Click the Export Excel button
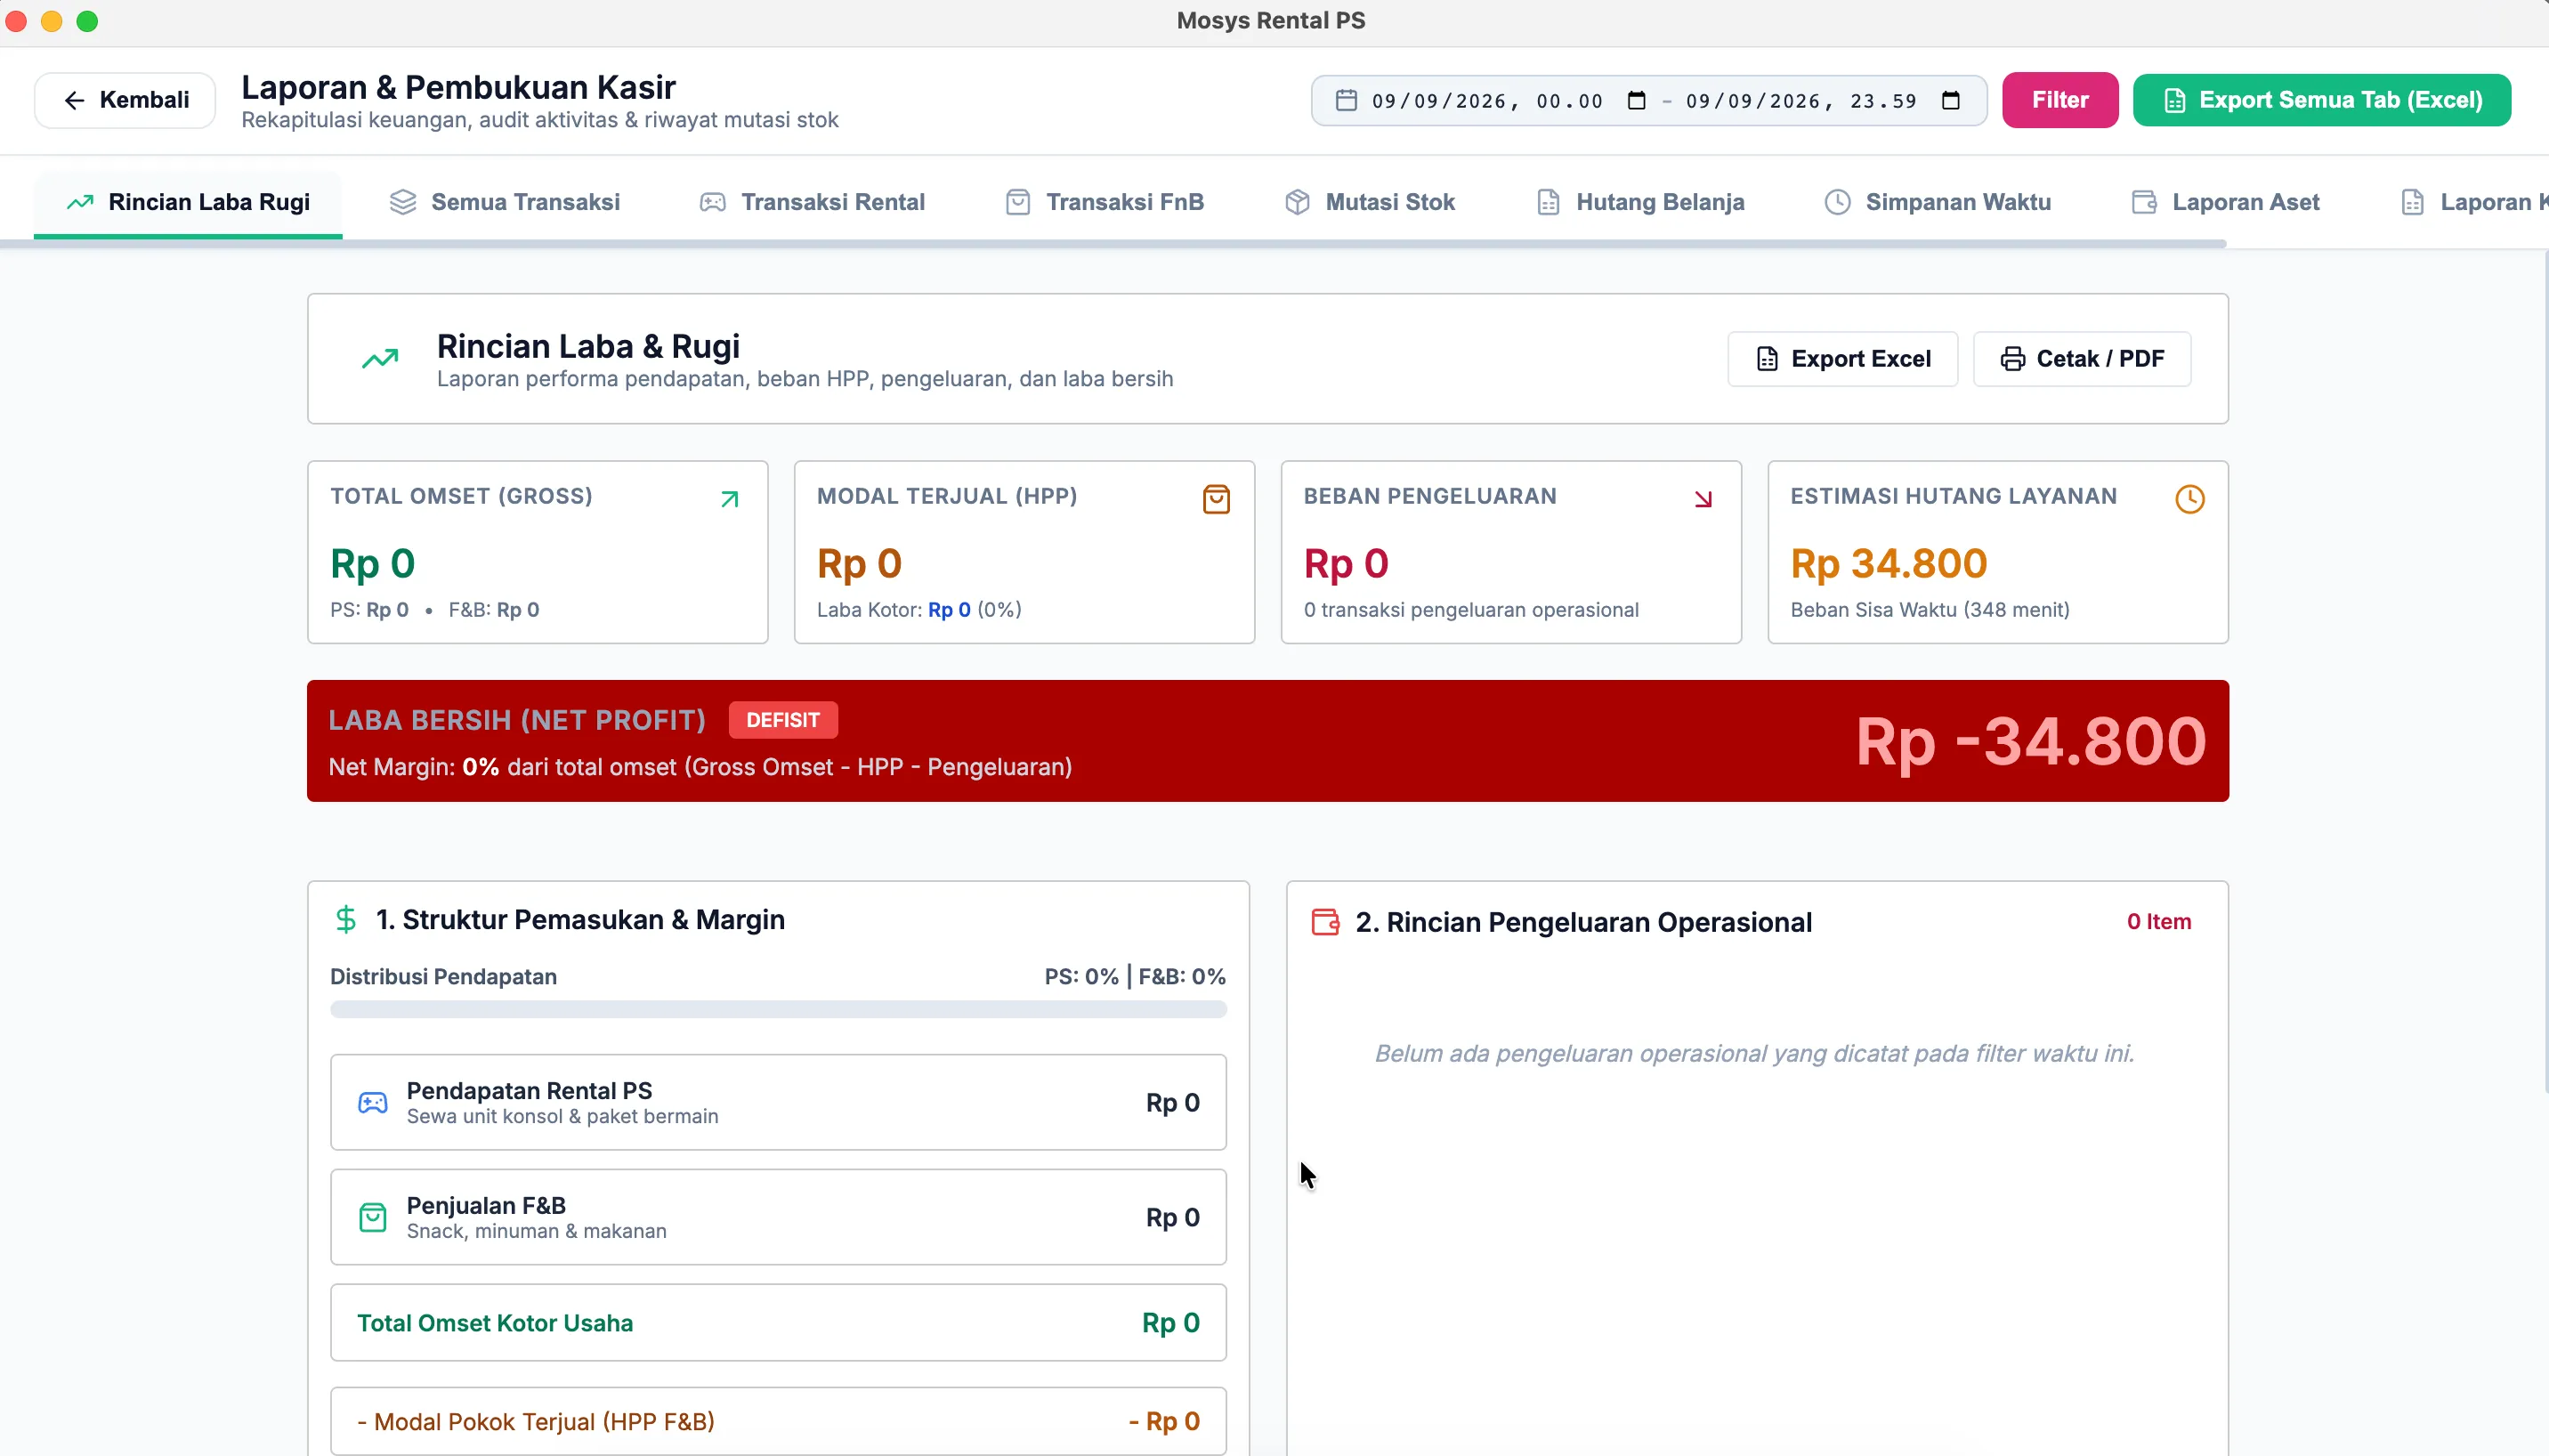 1842,359
